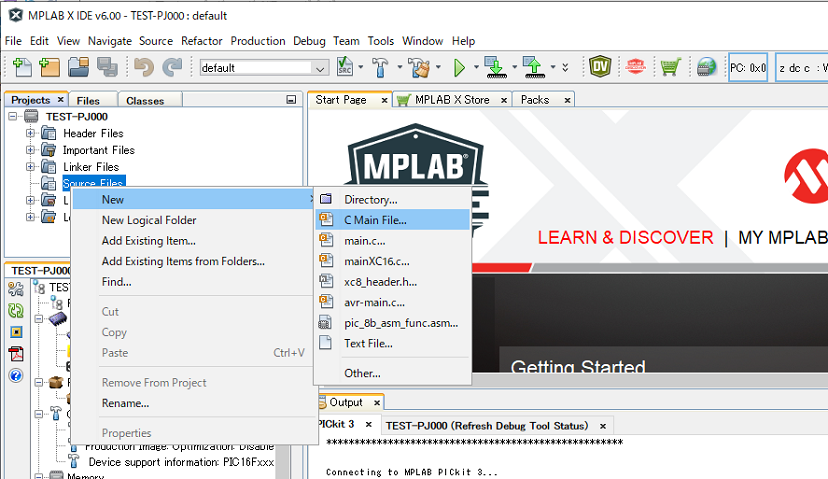The height and width of the screenshot is (479, 828).
Task: Choose mainXC16.c... from the submenu
Action: click(392, 261)
